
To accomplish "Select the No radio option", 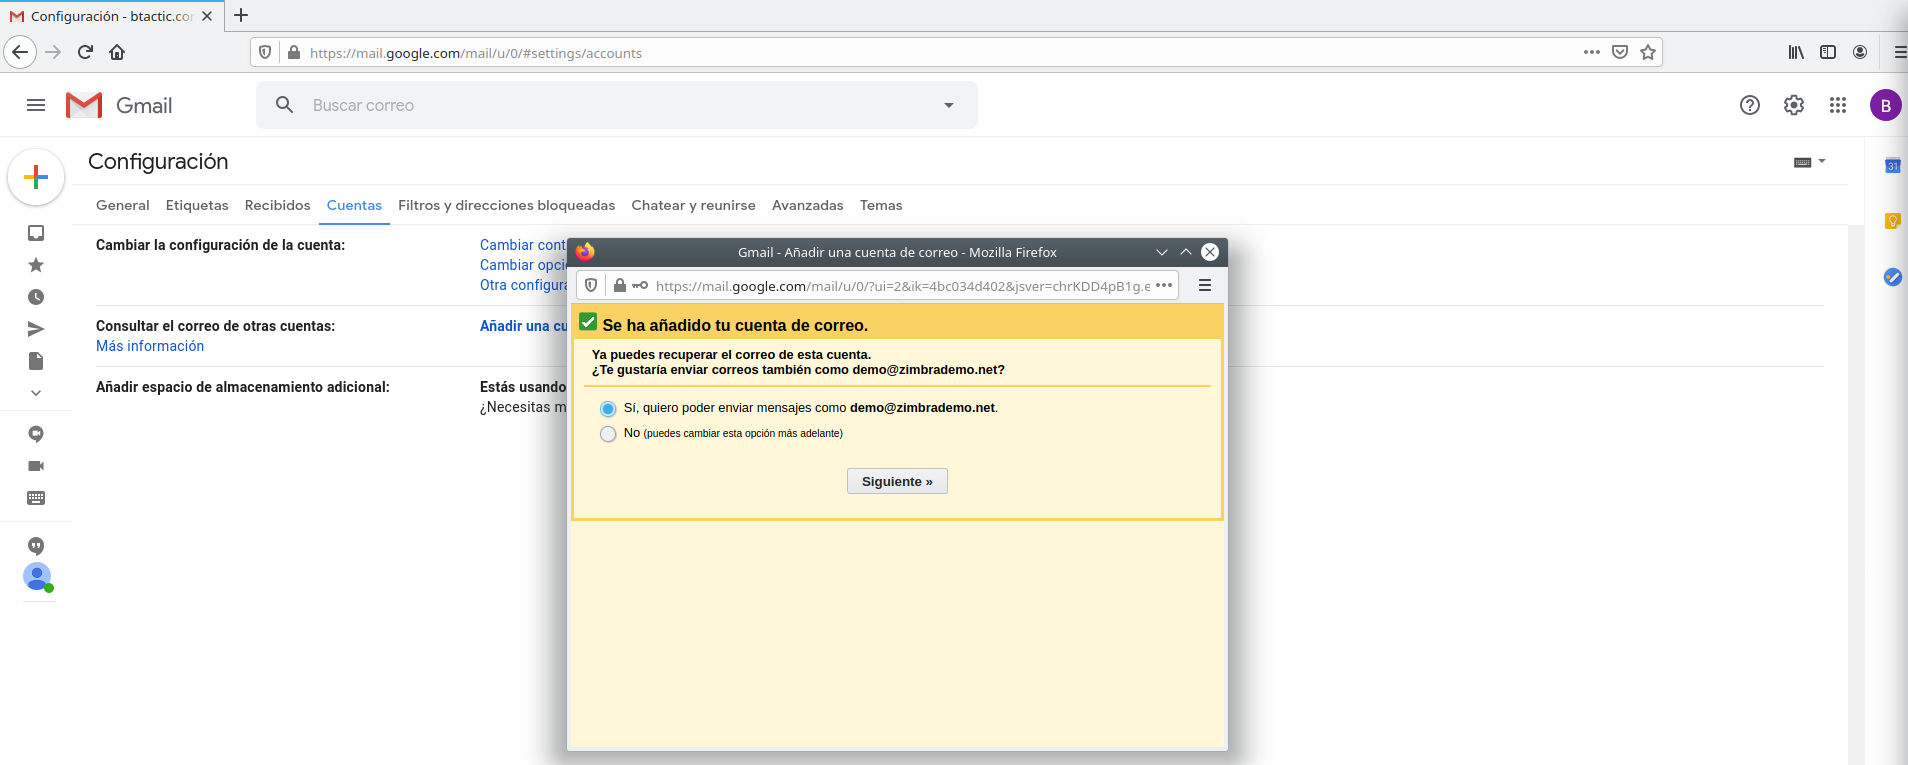I will click(608, 434).
